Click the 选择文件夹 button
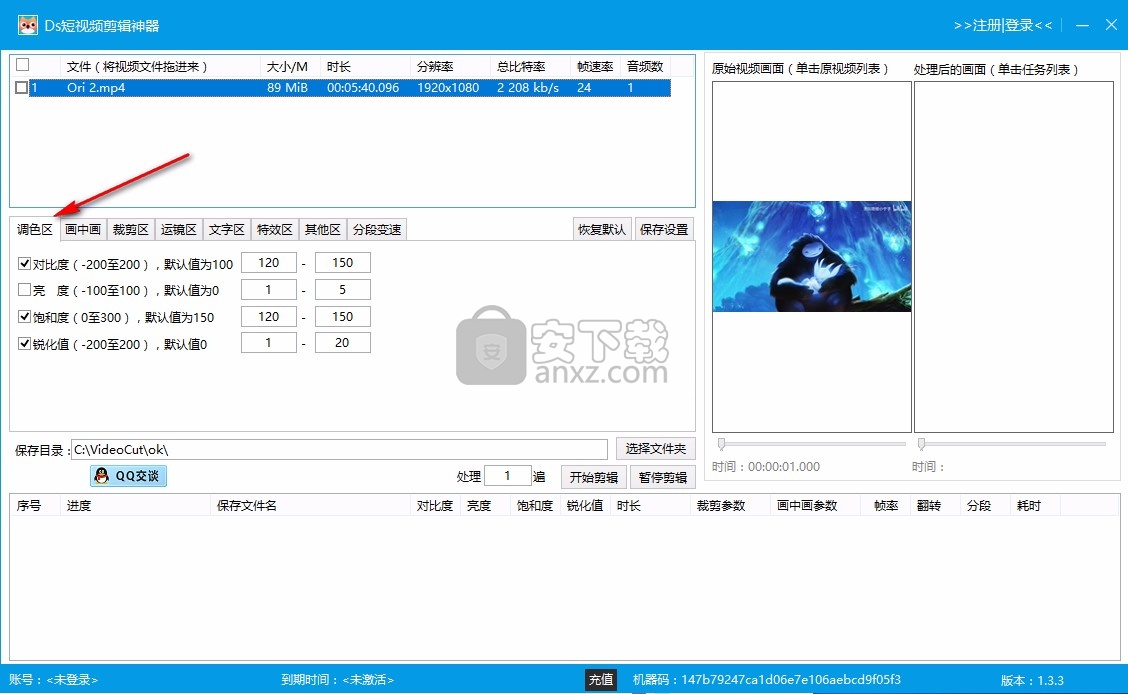 pos(655,449)
